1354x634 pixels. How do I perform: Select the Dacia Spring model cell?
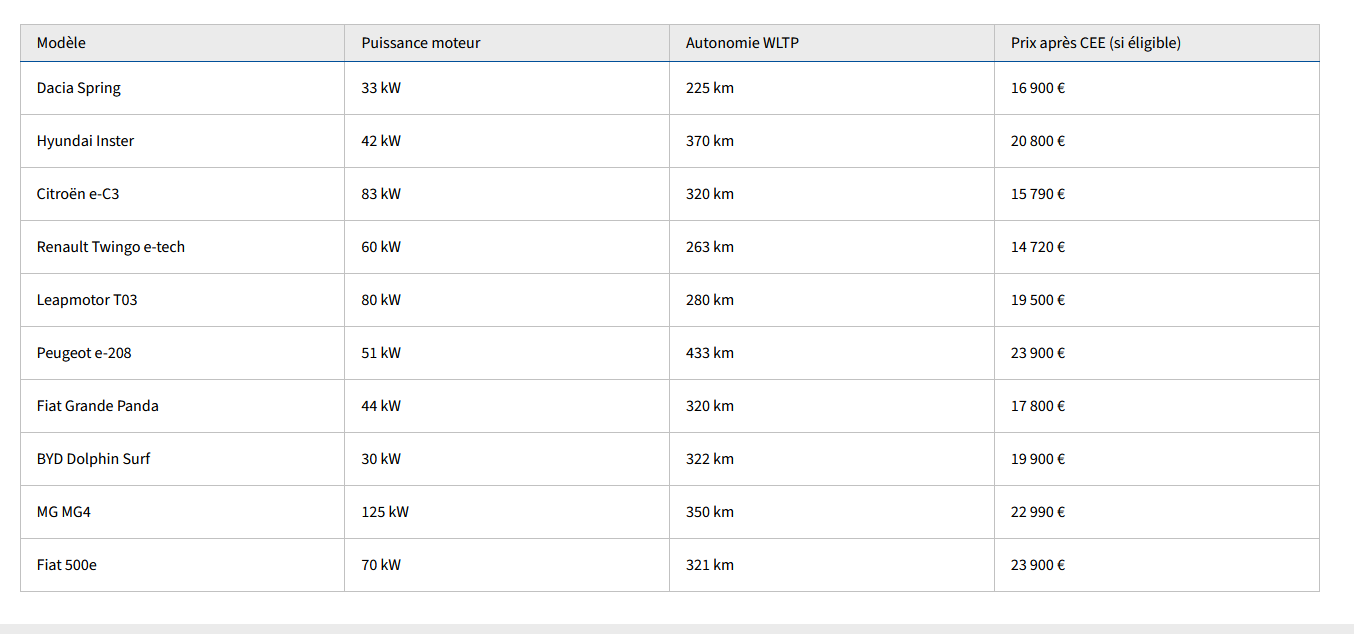tap(79, 88)
